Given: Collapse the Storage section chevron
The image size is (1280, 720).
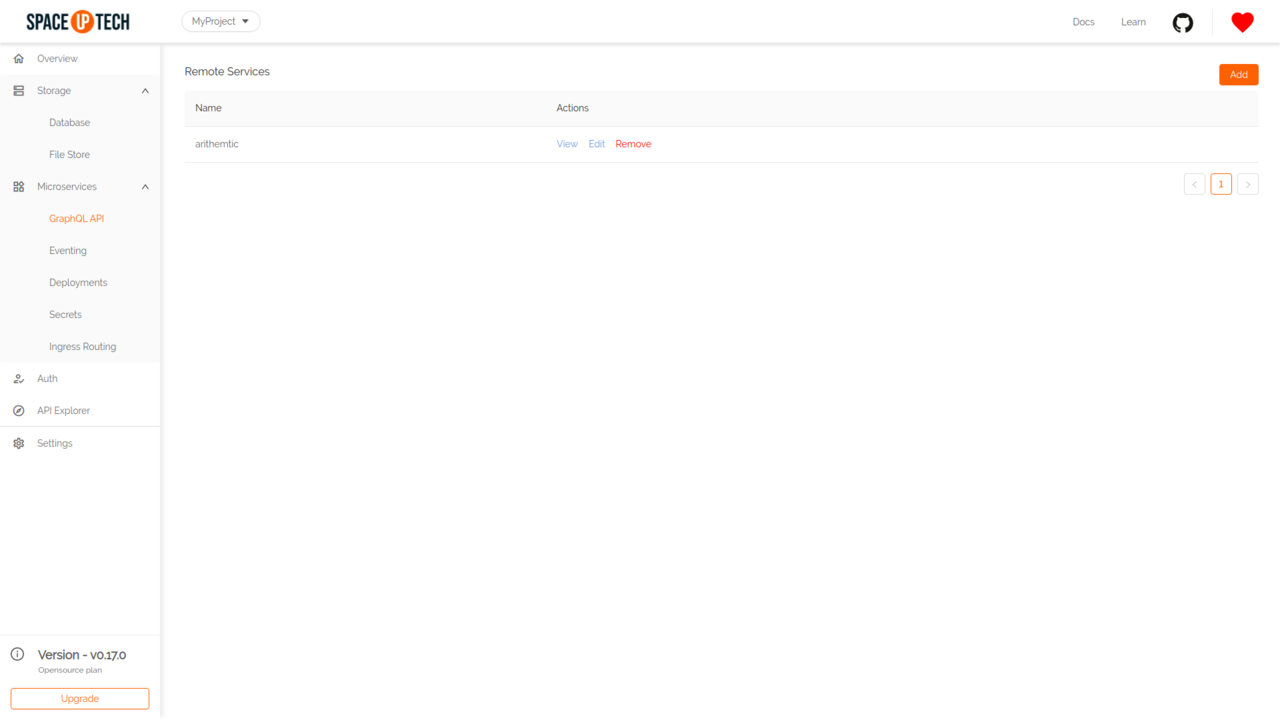Looking at the screenshot, I should tap(145, 91).
